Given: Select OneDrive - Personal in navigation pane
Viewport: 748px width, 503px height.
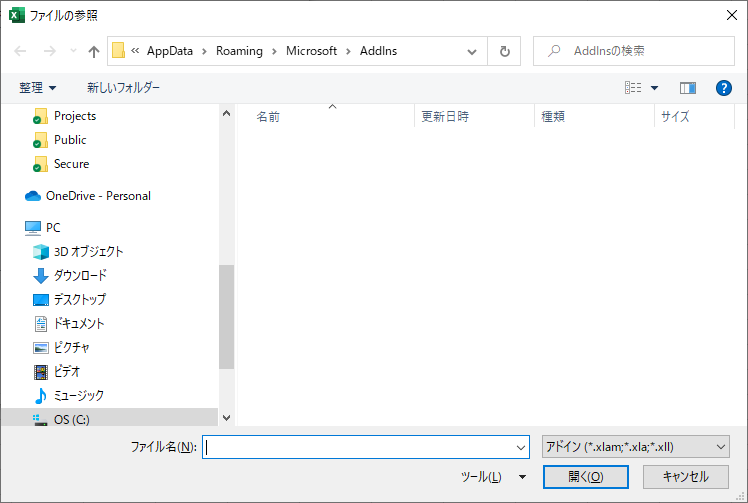Looking at the screenshot, I should coord(98,196).
